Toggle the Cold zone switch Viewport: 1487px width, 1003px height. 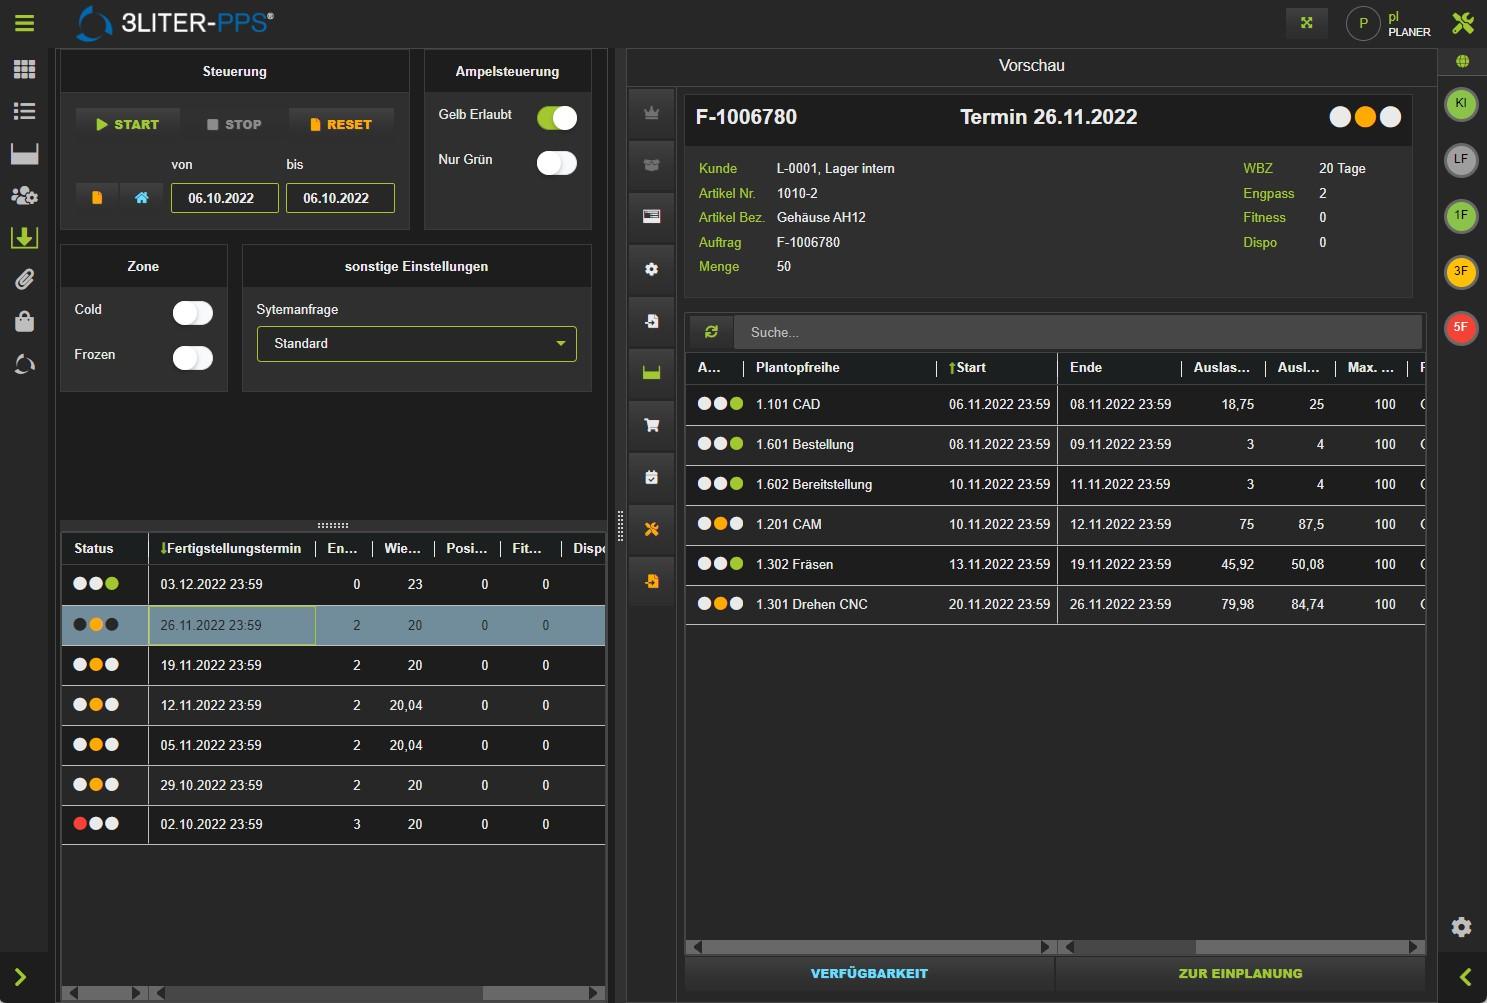coord(193,313)
